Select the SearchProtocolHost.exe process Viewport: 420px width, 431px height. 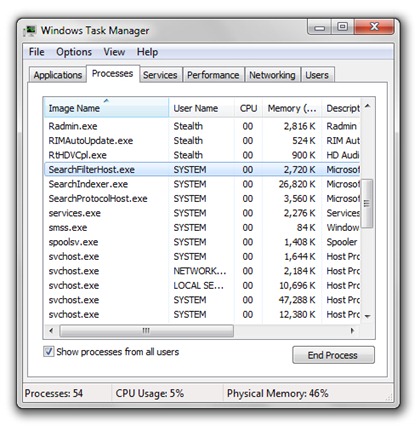coord(202,199)
